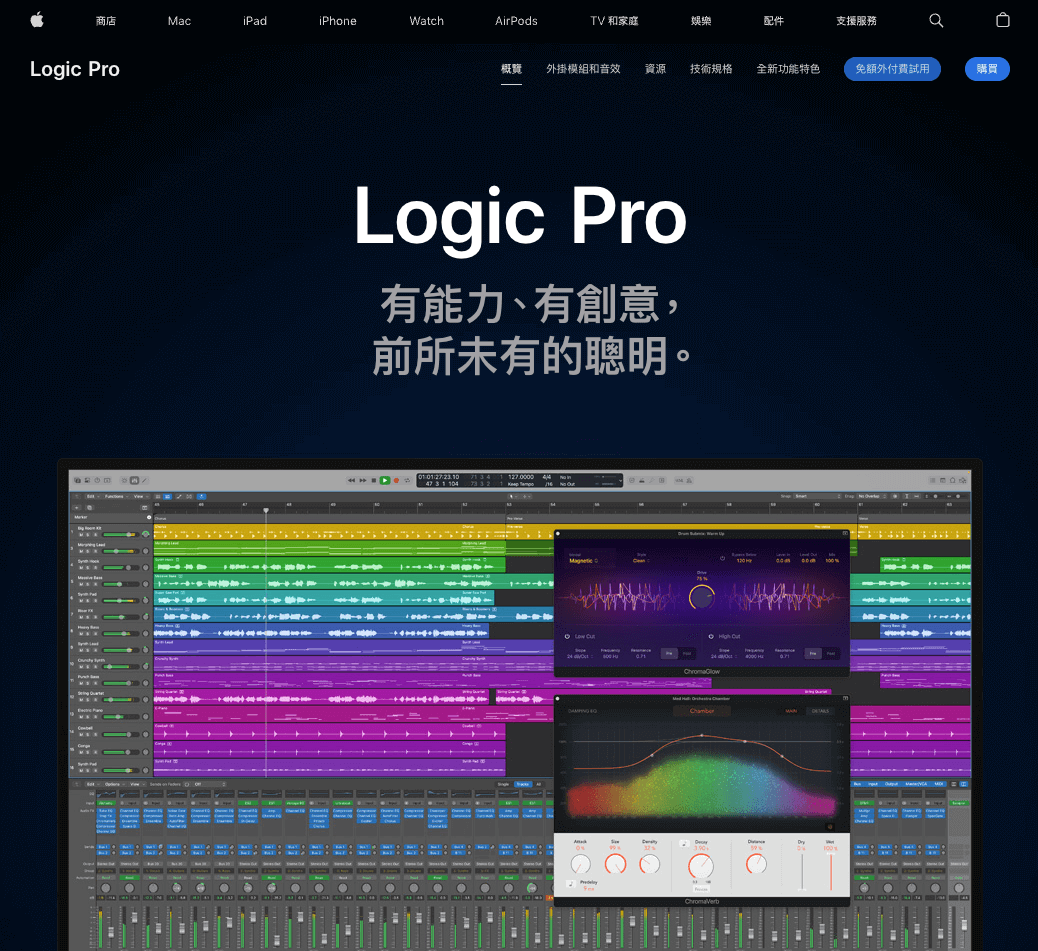Screen dimensions: 1038x951
Task: Click the red Record button in transport
Action: click(x=396, y=480)
